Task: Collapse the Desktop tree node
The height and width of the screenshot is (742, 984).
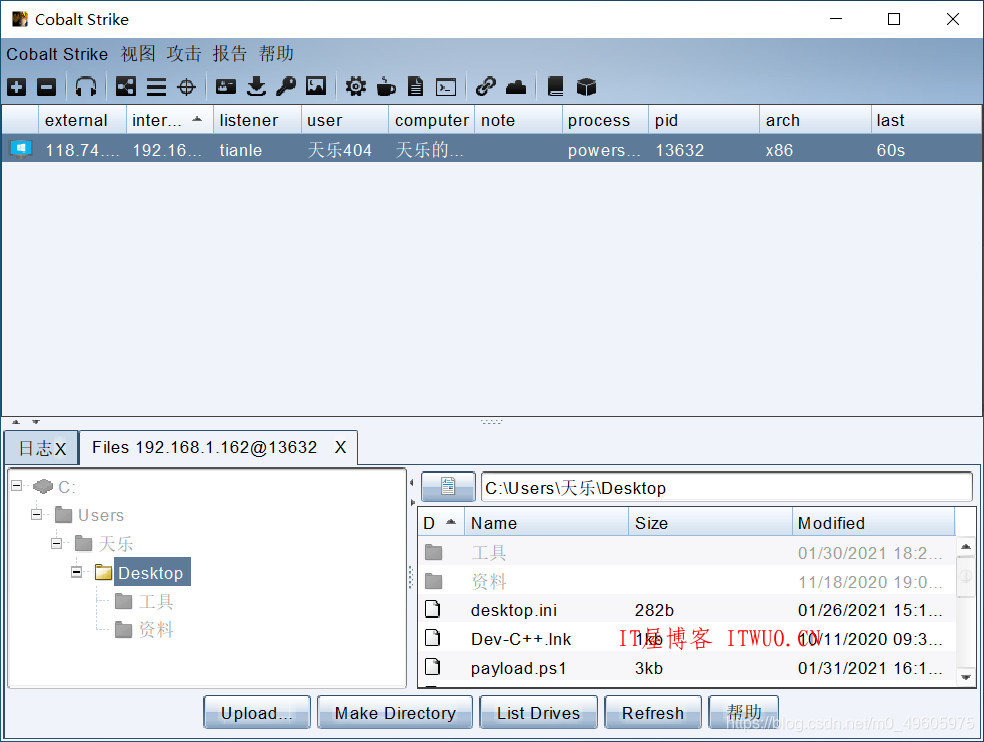Action: [77, 571]
